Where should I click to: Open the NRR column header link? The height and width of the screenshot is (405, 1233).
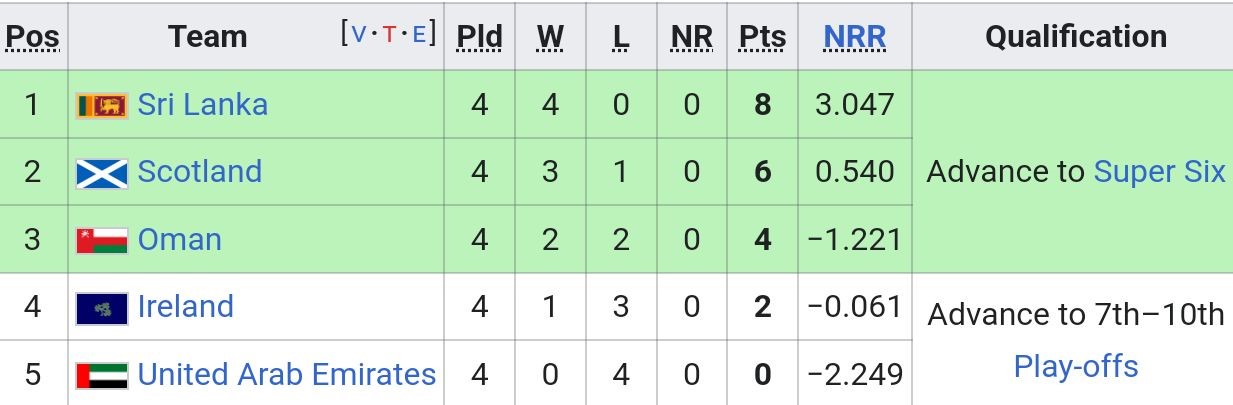[855, 37]
